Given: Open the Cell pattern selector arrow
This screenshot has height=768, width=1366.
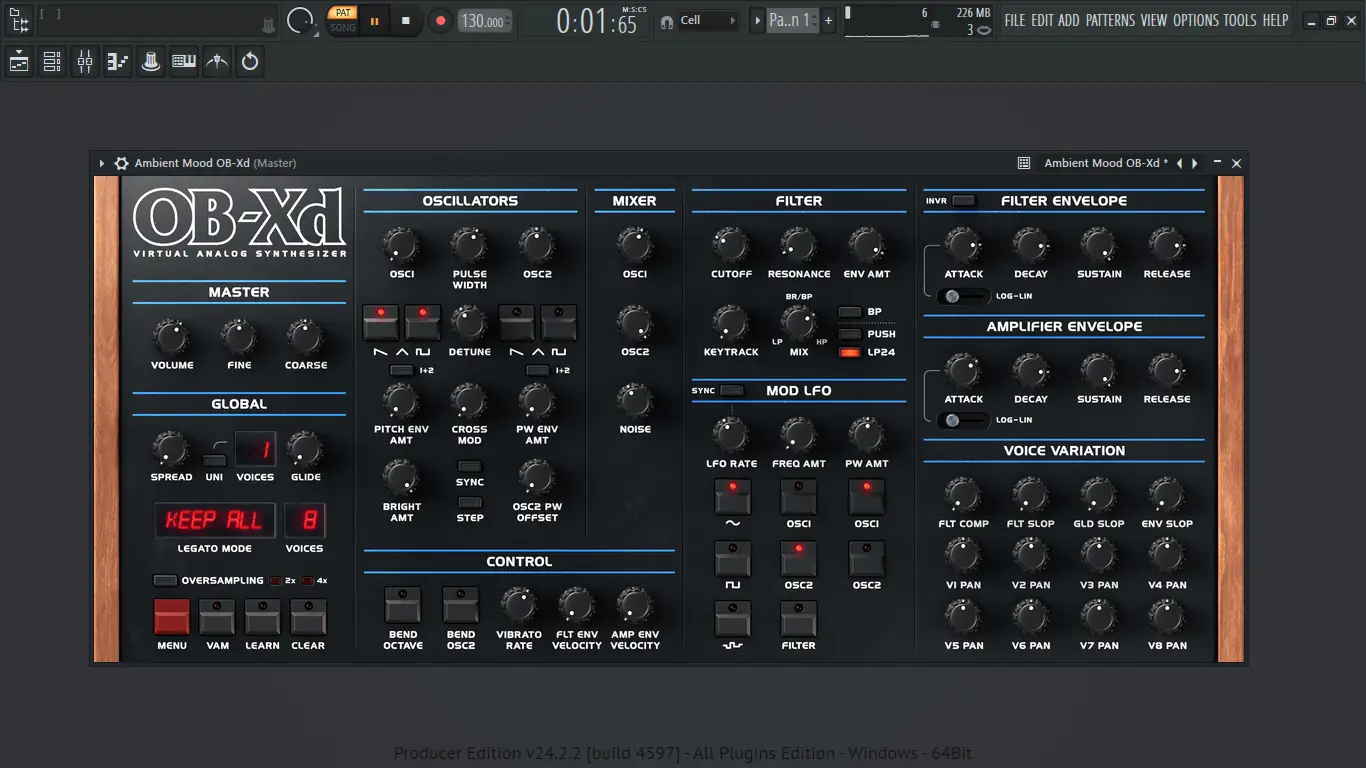Looking at the screenshot, I should [x=735, y=20].
